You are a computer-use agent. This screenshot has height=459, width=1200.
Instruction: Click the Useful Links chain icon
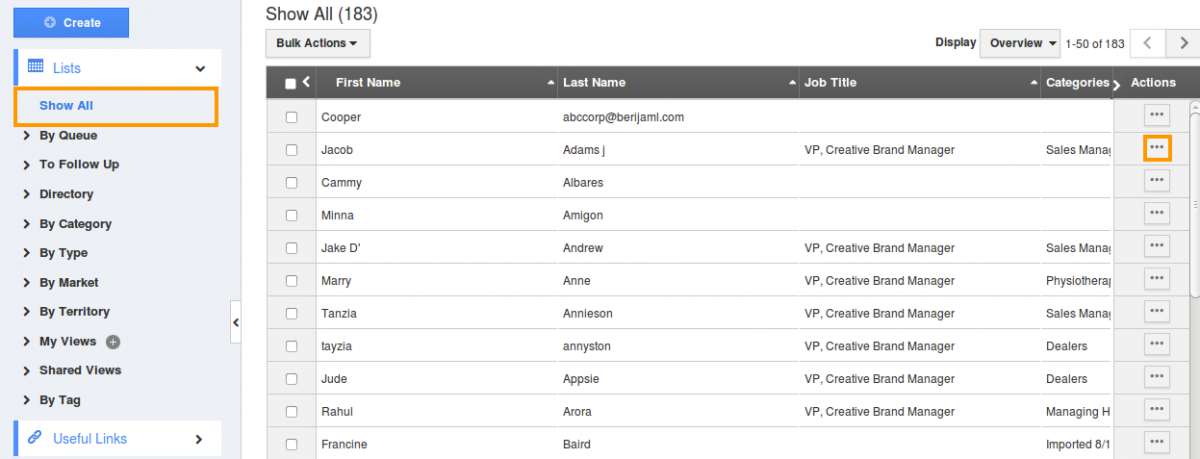35,438
